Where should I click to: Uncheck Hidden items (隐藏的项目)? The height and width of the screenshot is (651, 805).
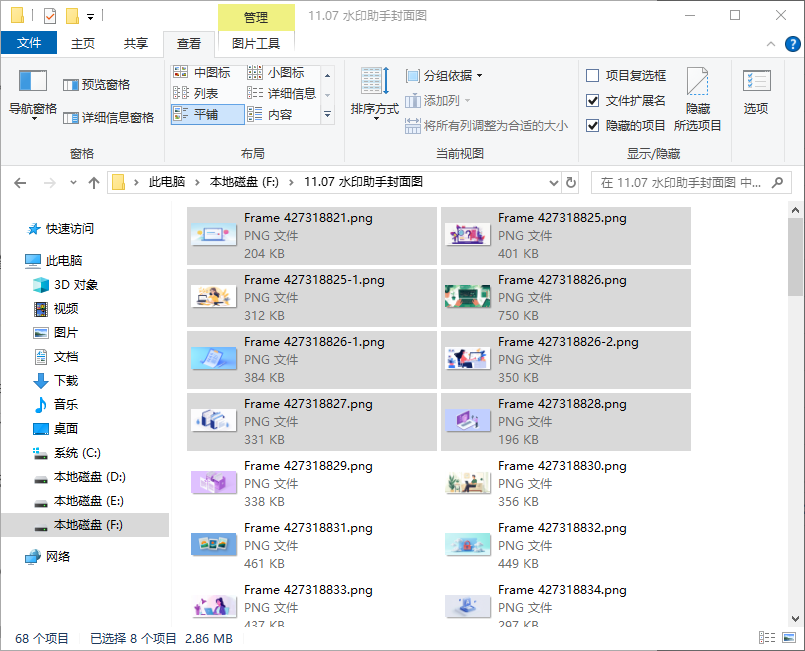point(626,125)
